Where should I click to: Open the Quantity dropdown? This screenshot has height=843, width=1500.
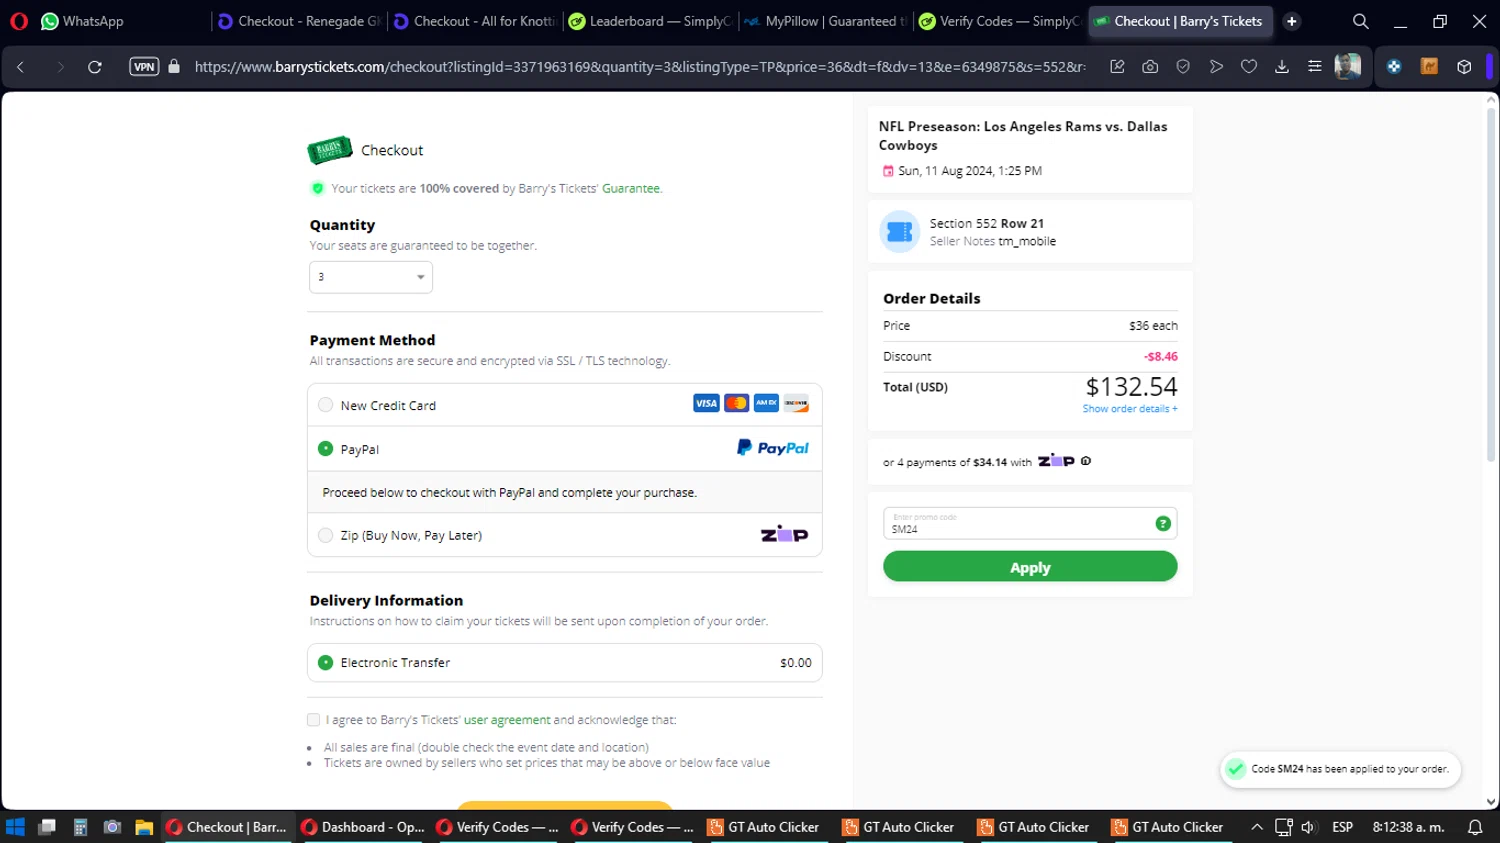371,277
